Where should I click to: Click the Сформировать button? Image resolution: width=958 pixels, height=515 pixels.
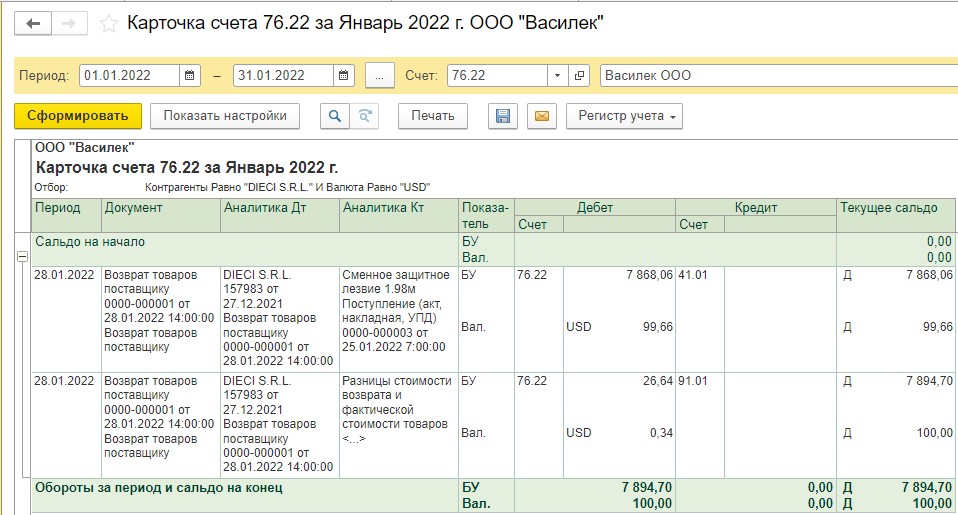78,116
